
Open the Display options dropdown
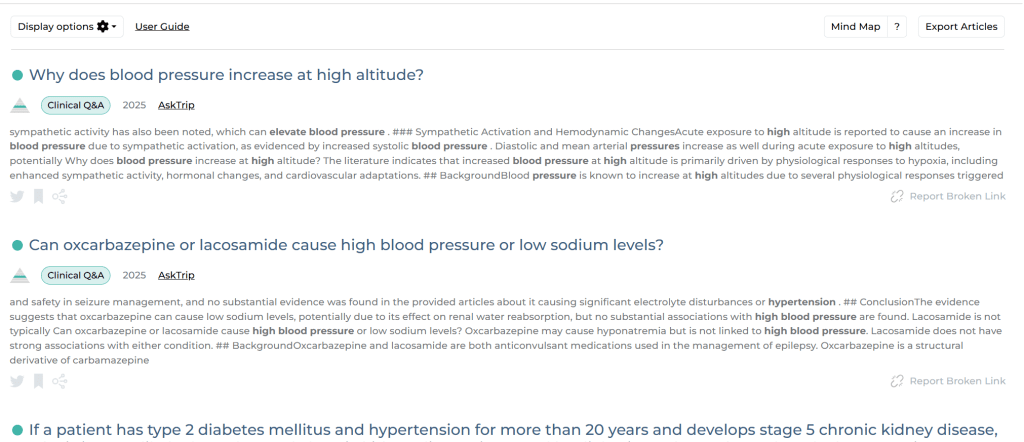67,27
